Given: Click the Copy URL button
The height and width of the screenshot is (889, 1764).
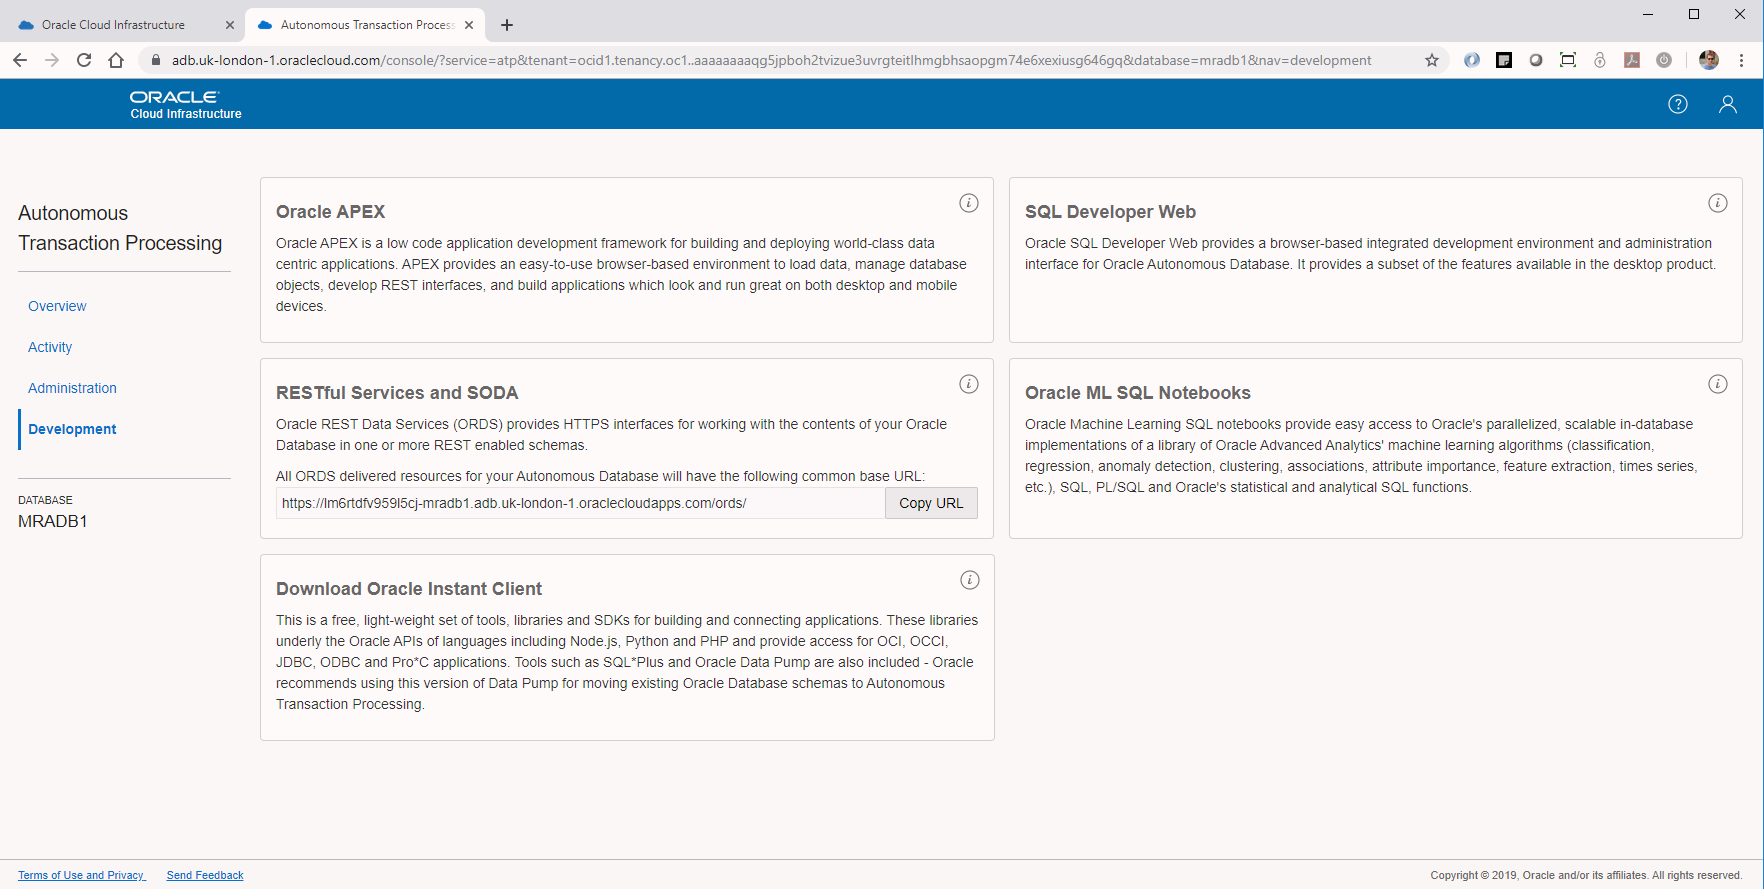Looking at the screenshot, I should click(x=931, y=503).
